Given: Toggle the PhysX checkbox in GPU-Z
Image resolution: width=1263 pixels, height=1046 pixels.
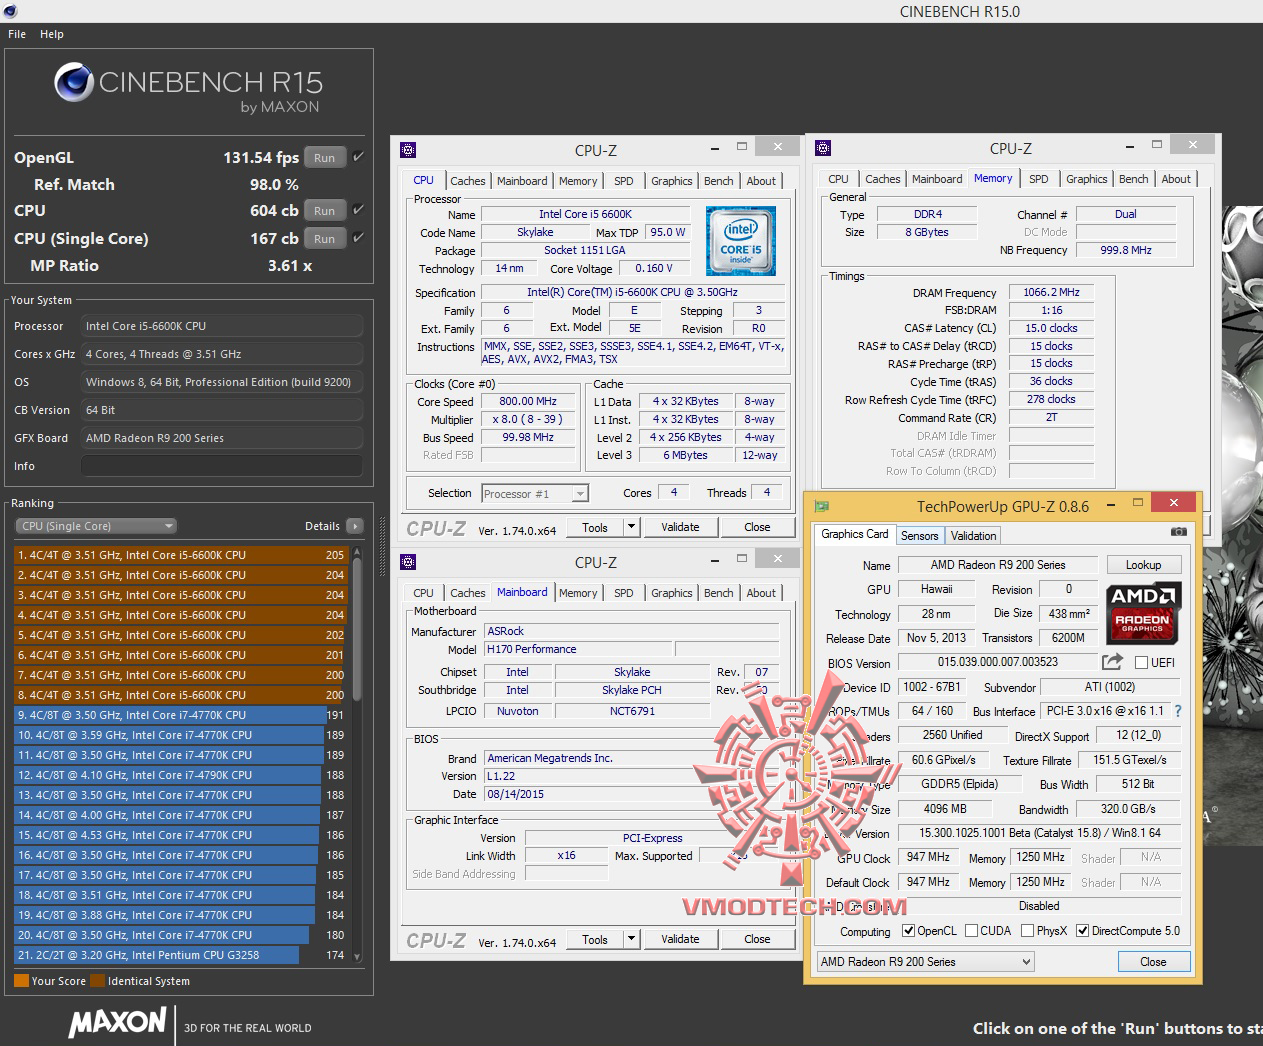Looking at the screenshot, I should 1027,931.
